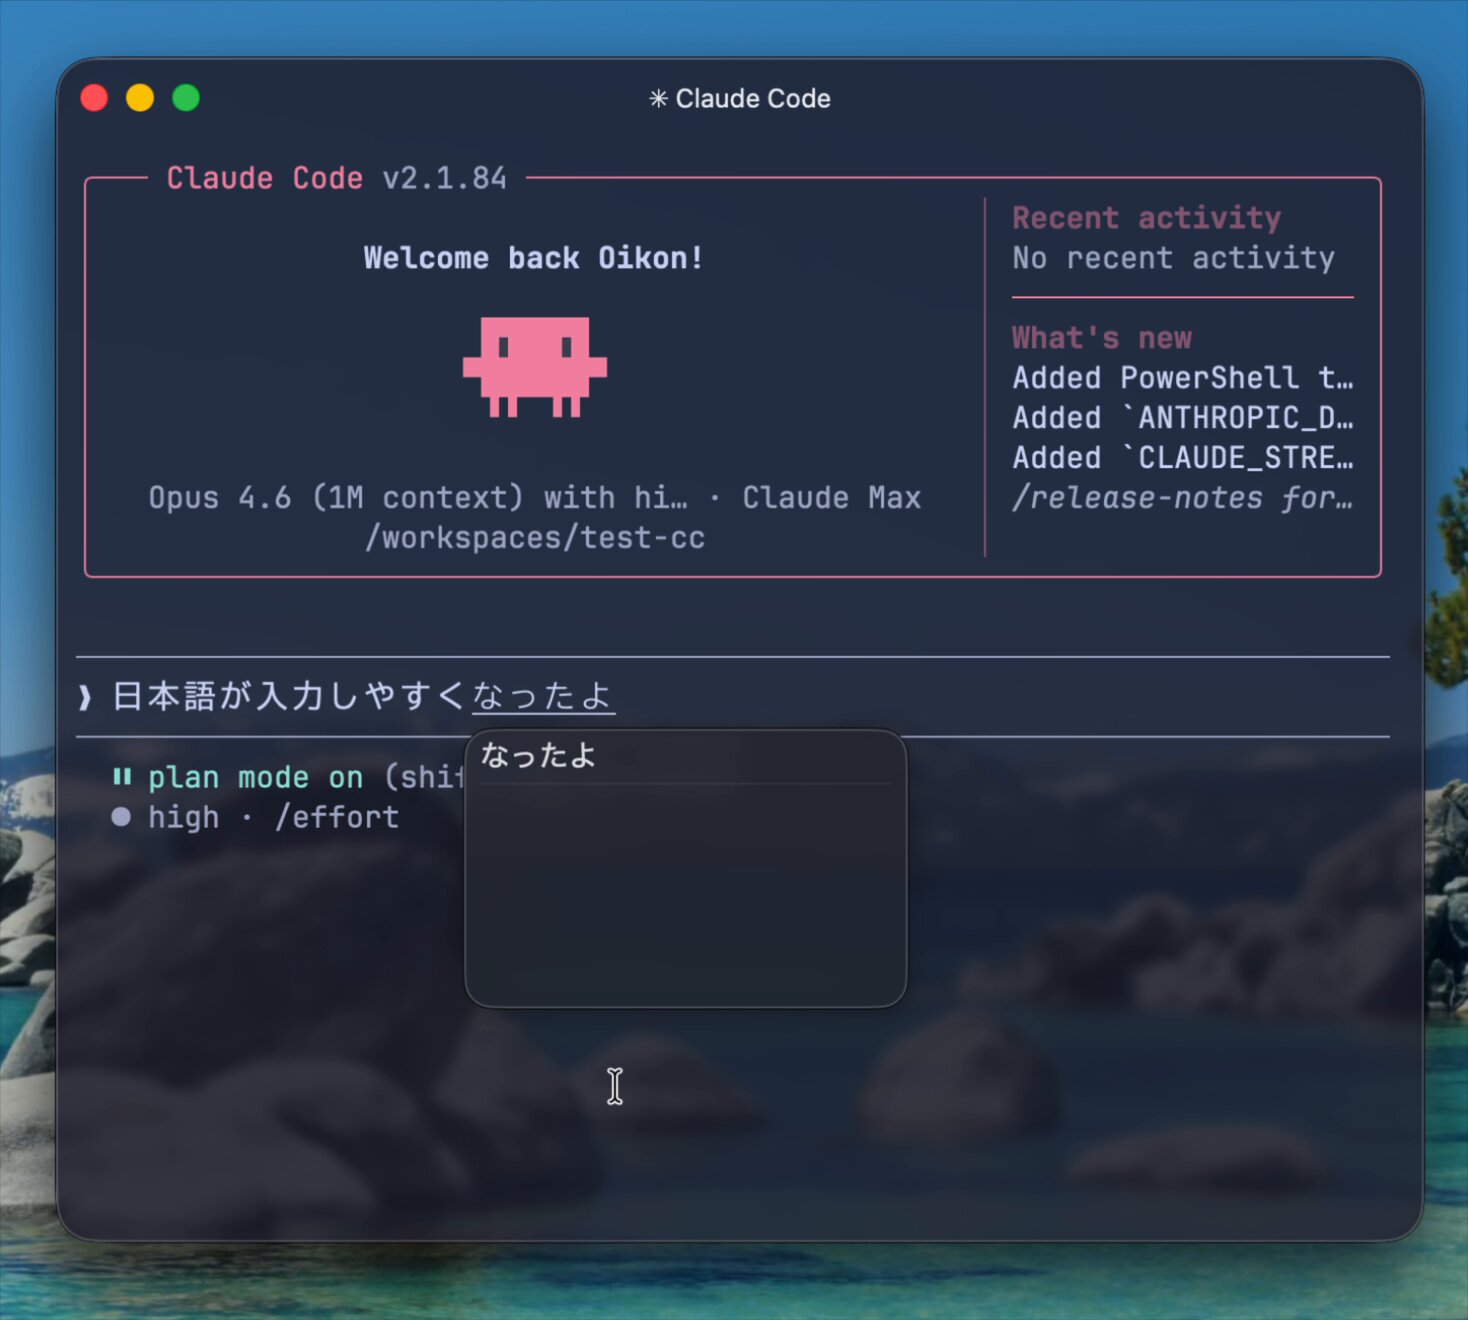1468x1320 pixels.
Task: Click the '/effort' command text
Action: coord(337,817)
